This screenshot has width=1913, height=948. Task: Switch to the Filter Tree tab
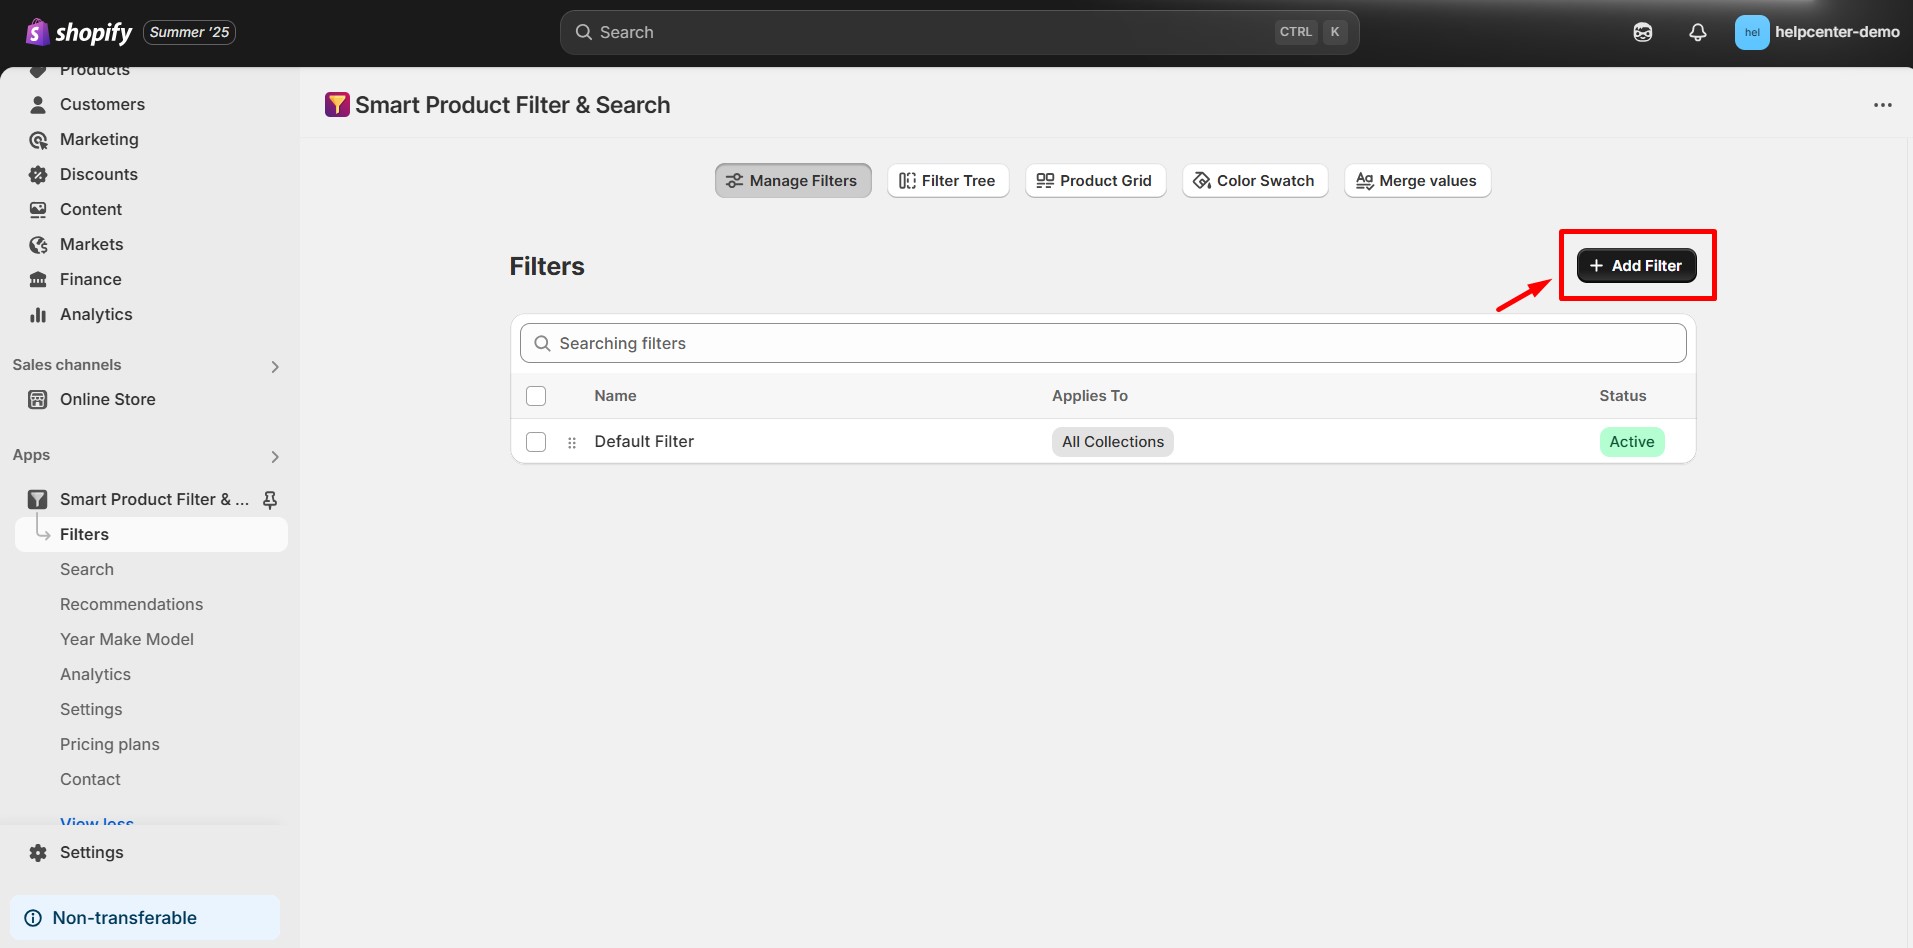(x=947, y=181)
